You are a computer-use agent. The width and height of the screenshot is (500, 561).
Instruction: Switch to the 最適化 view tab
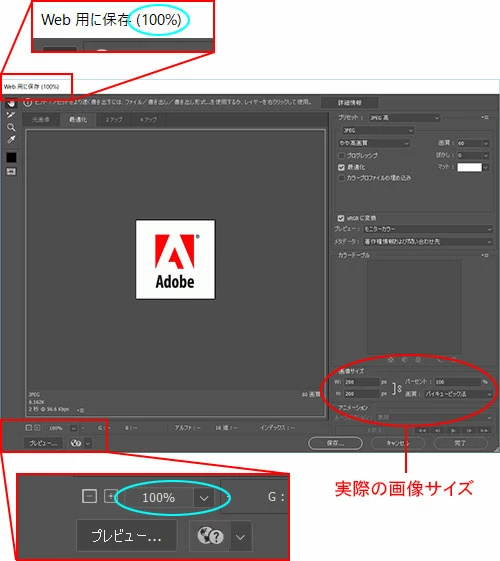coord(78,119)
